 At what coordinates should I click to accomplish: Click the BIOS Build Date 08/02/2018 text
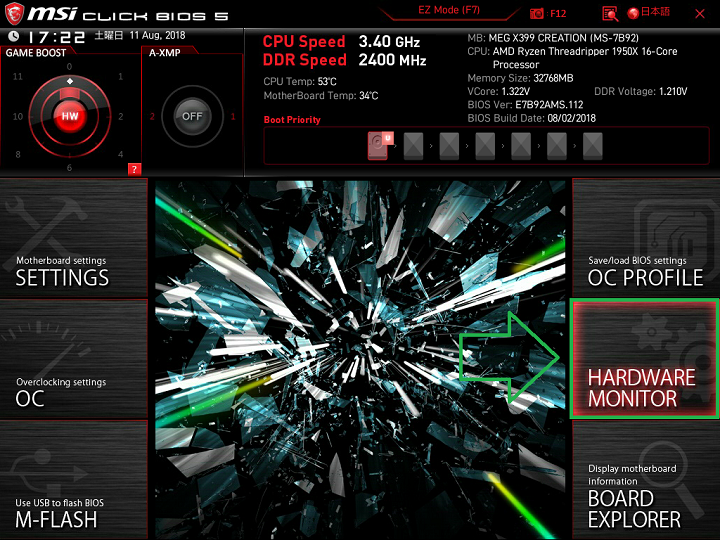pos(531,118)
